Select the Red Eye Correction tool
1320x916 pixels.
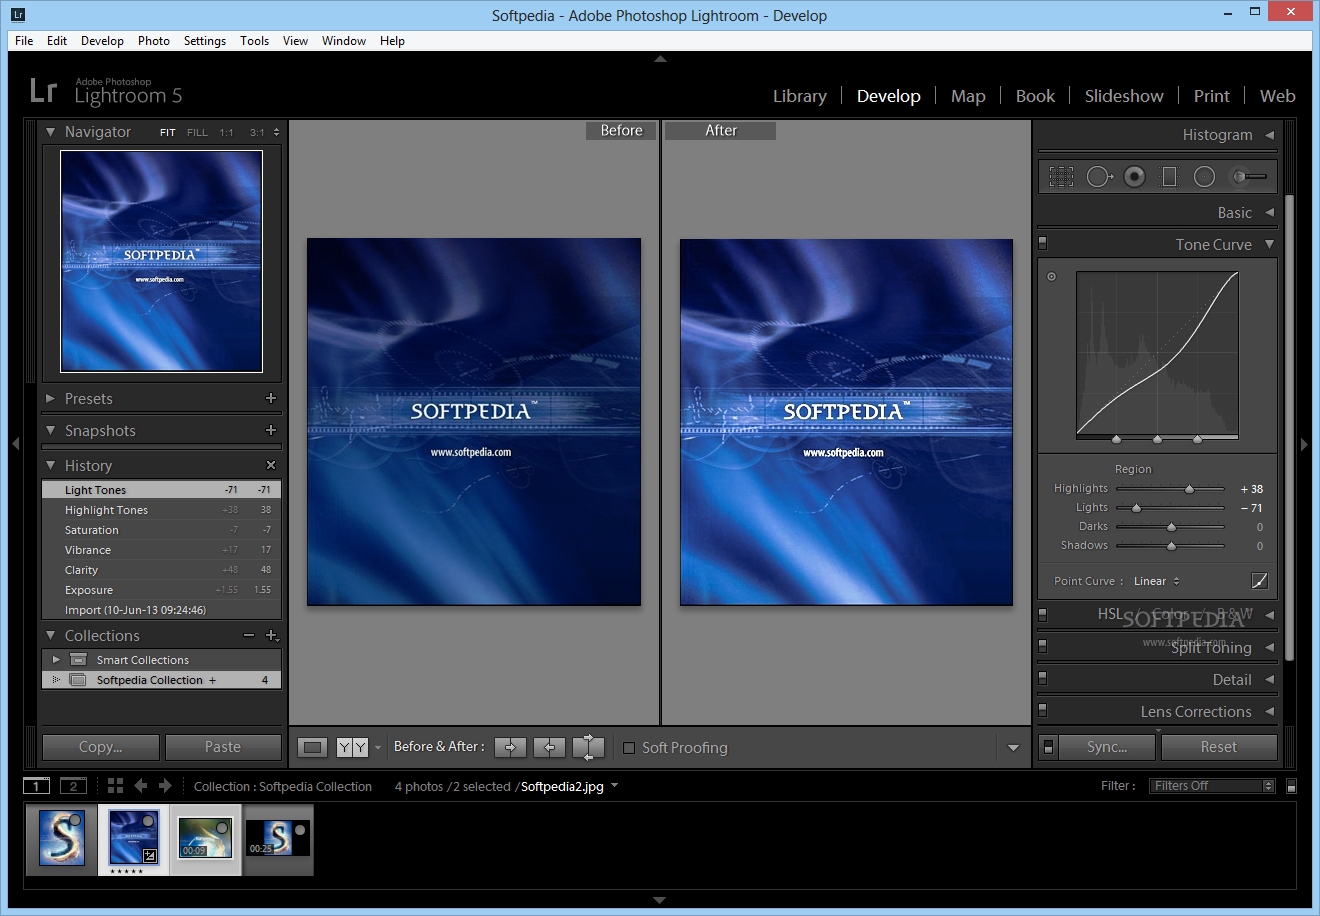coord(1134,177)
